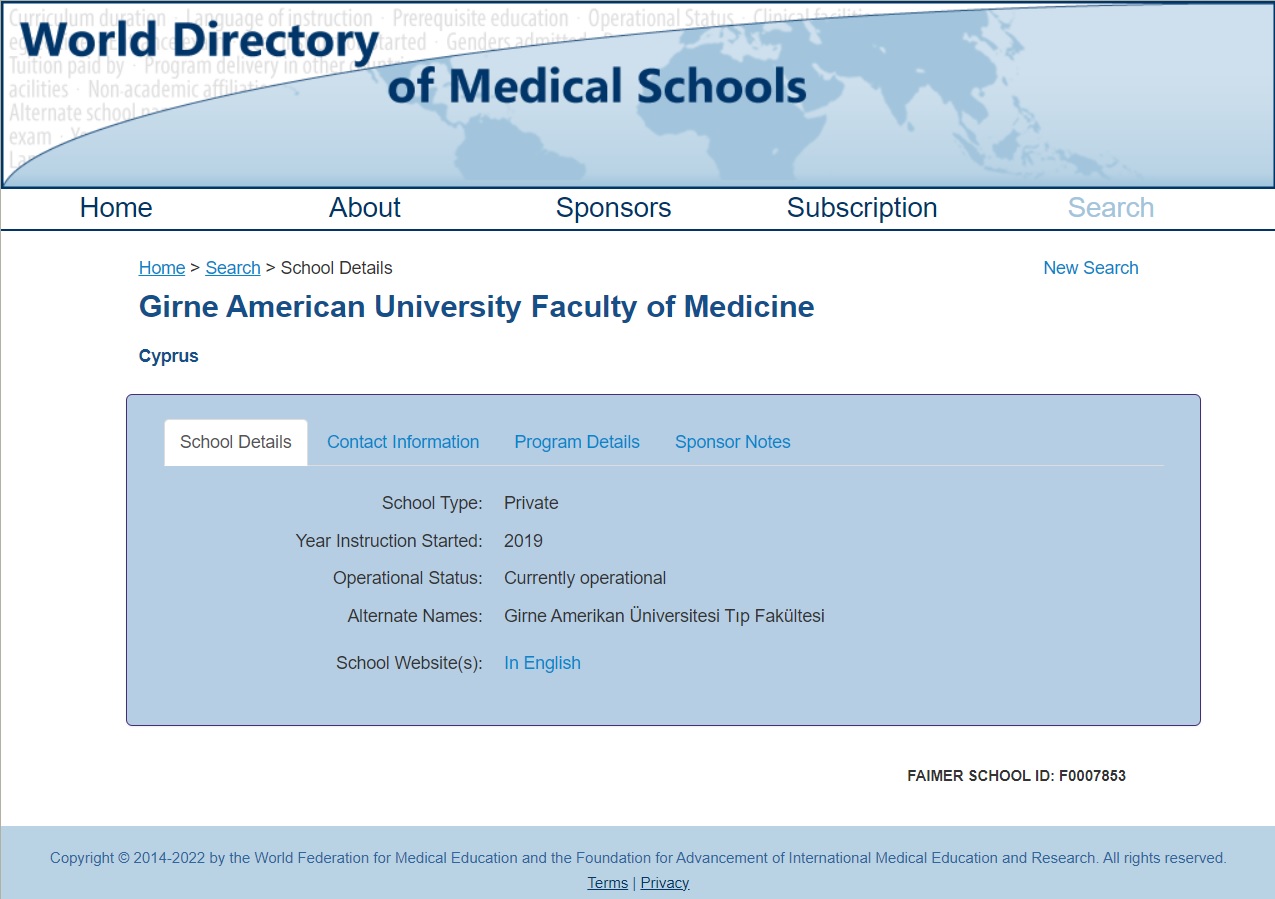Screen dimensions: 1275x899
Task: Open the Sponsors menu item
Action: [x=613, y=208]
